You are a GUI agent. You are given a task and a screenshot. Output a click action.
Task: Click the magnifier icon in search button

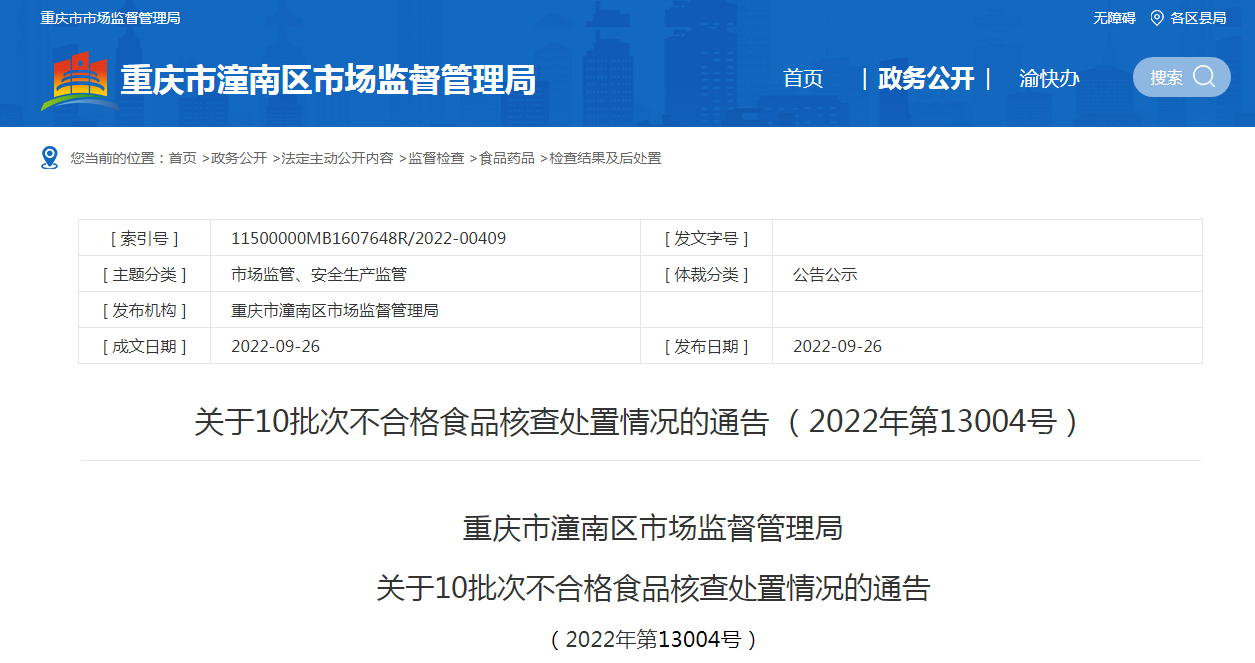pyautogui.click(x=1204, y=77)
